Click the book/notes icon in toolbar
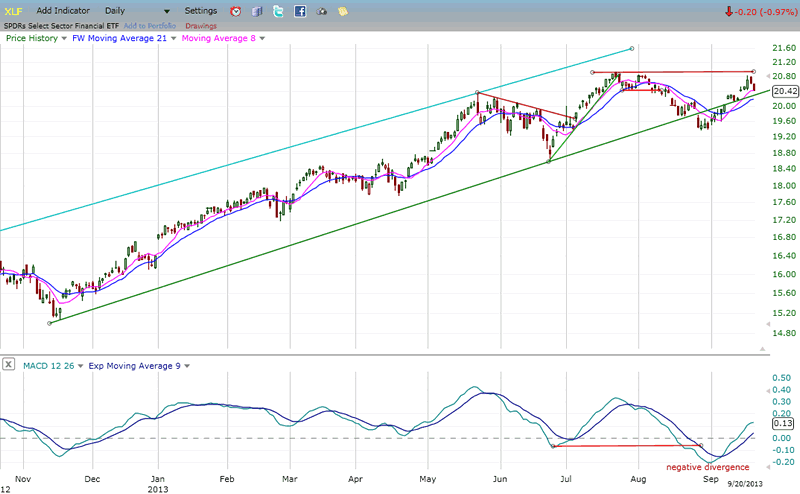Viewport: 800px width, 494px height. click(257, 11)
